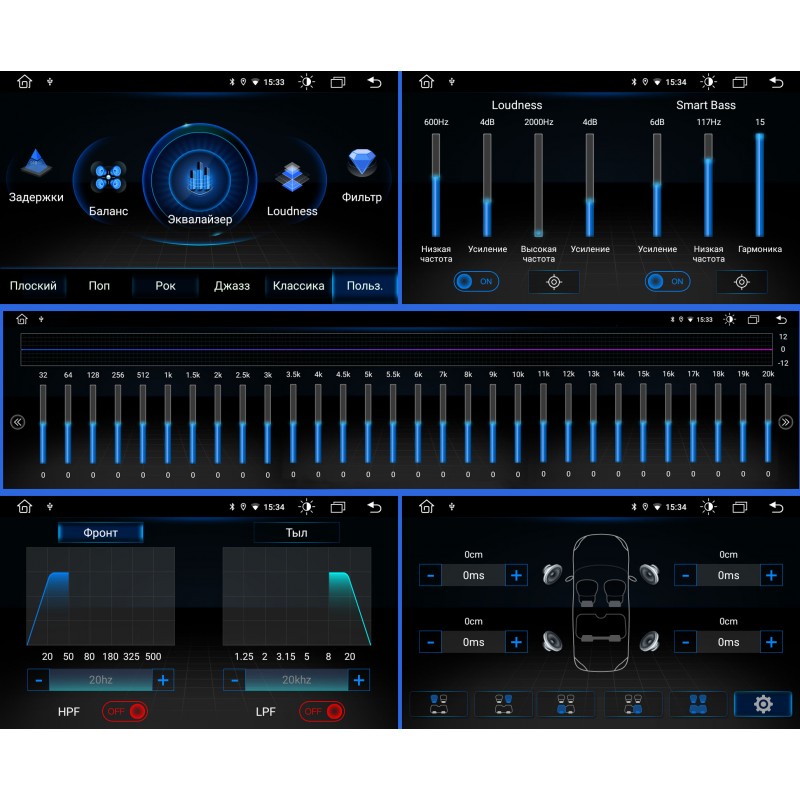
Task: Enable the HPF filter toggle
Action: coord(125,711)
